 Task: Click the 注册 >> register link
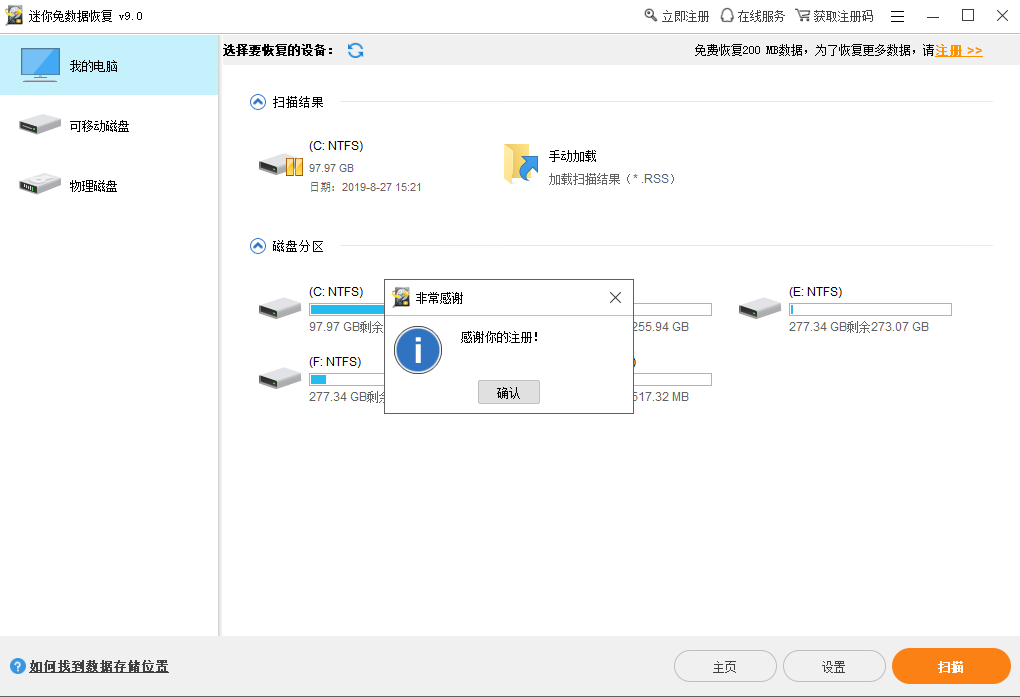[958, 50]
